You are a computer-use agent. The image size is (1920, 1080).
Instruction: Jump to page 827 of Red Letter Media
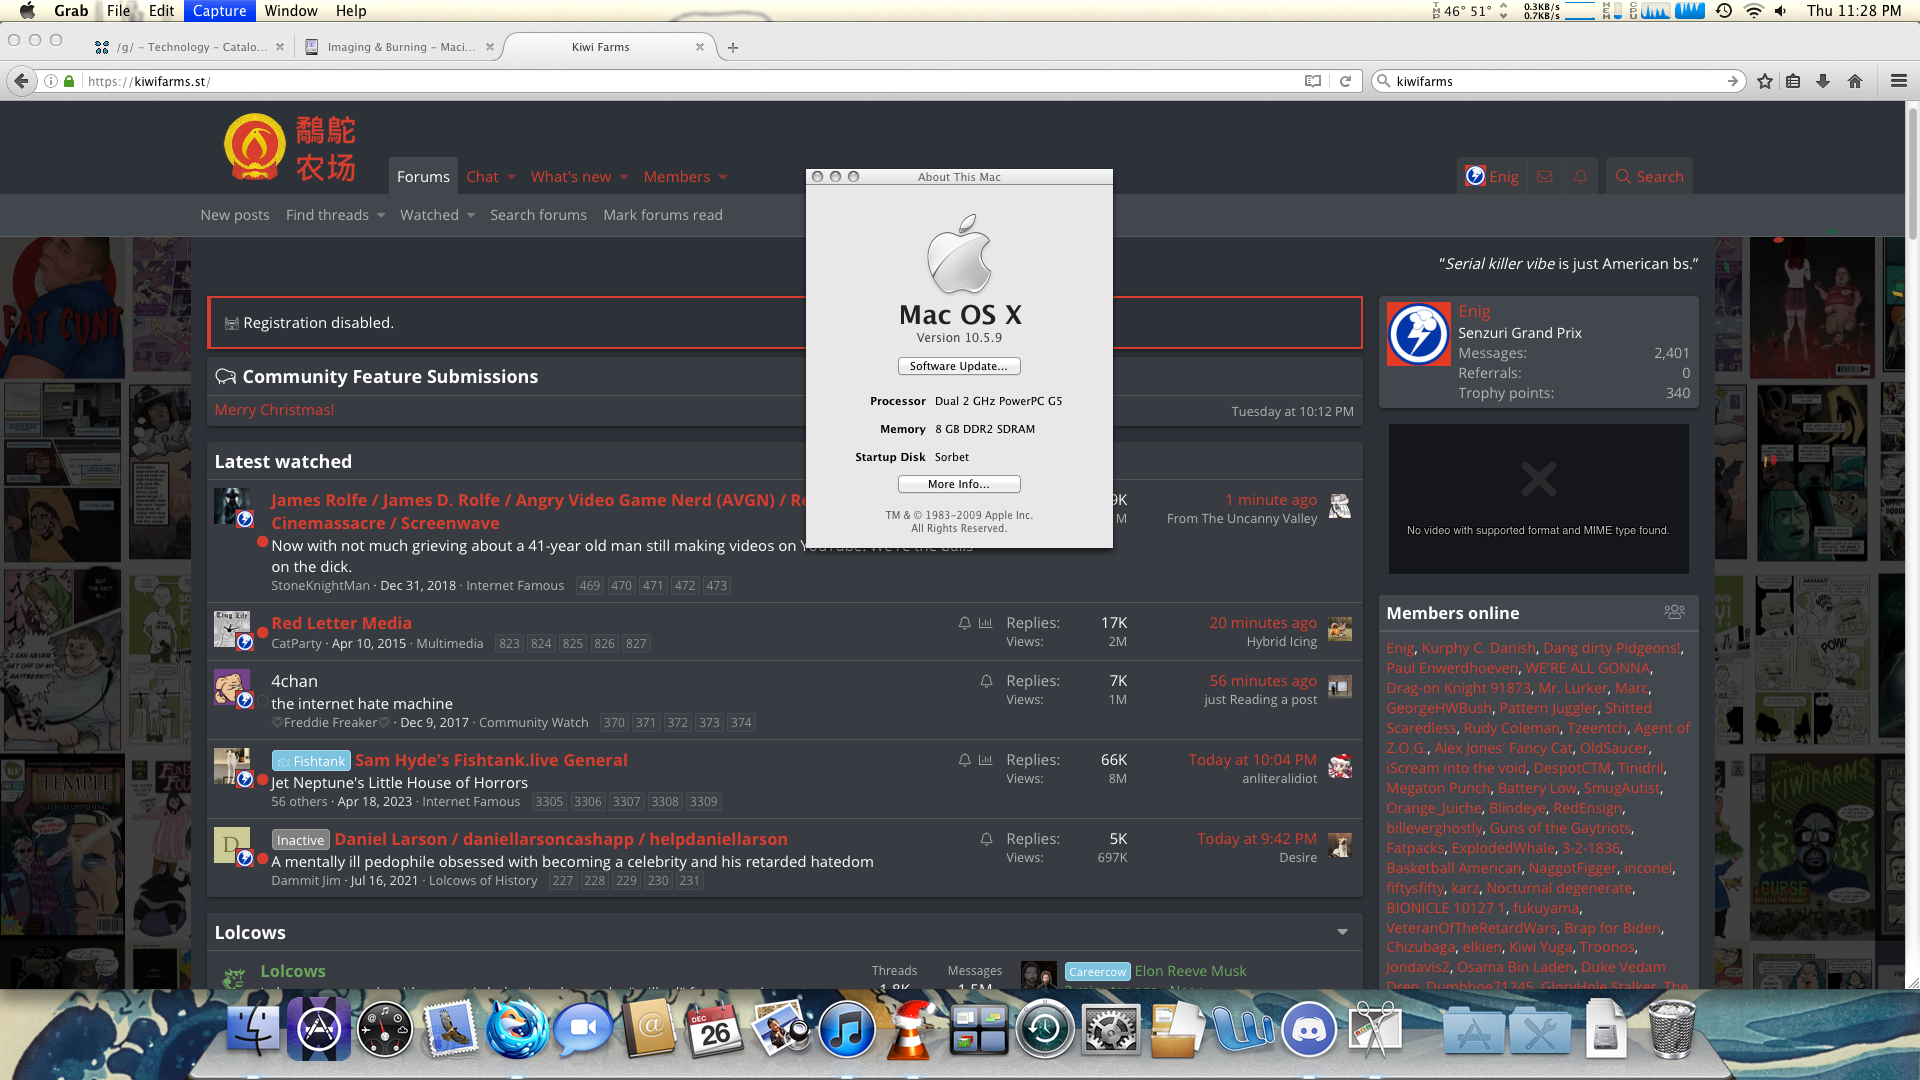636,644
